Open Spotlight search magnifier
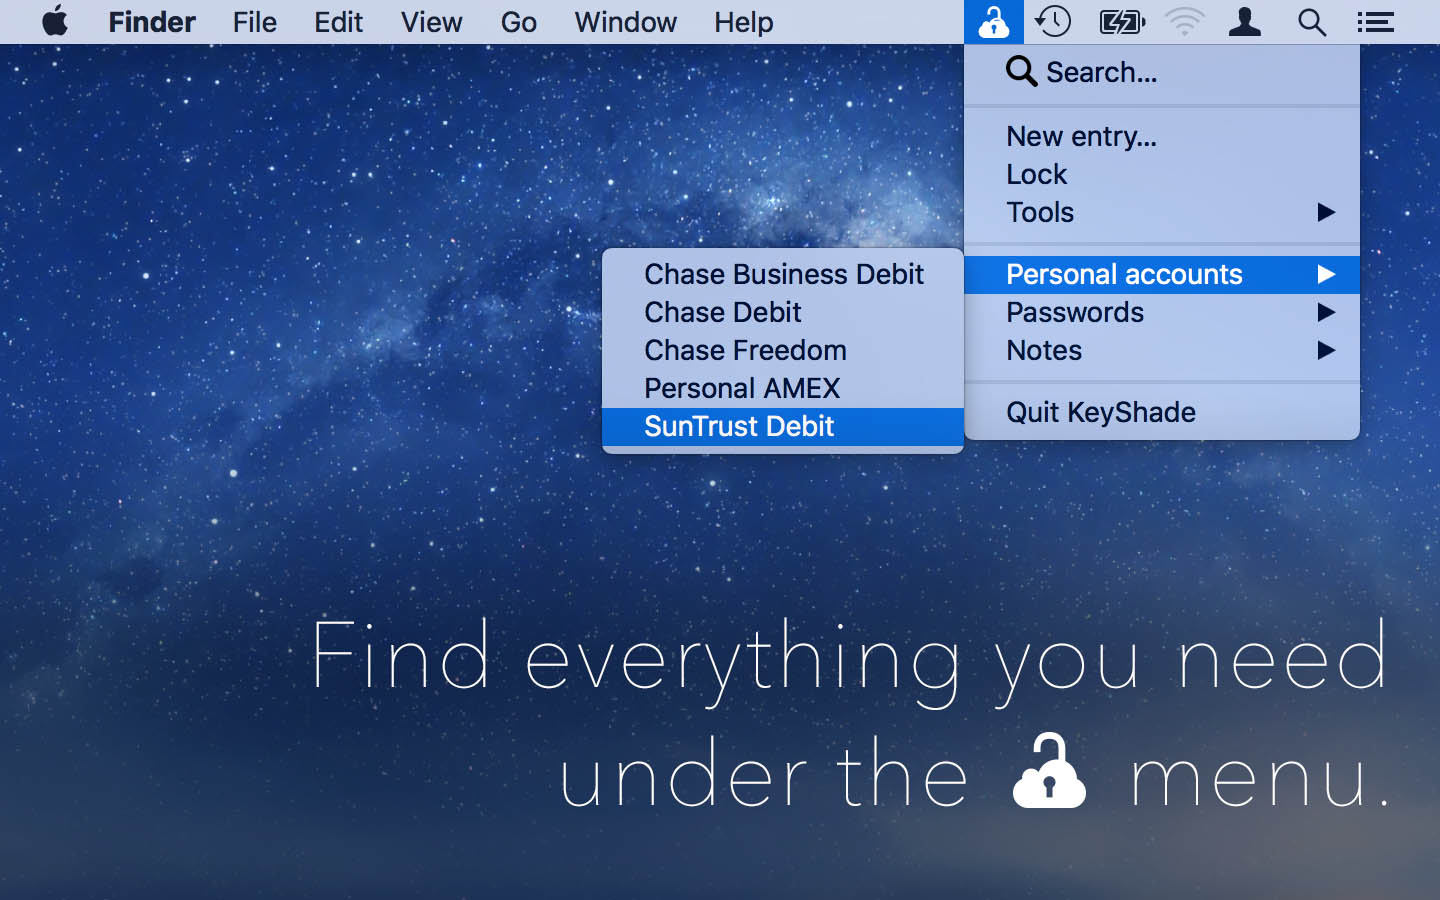The image size is (1440, 900). click(x=1312, y=22)
